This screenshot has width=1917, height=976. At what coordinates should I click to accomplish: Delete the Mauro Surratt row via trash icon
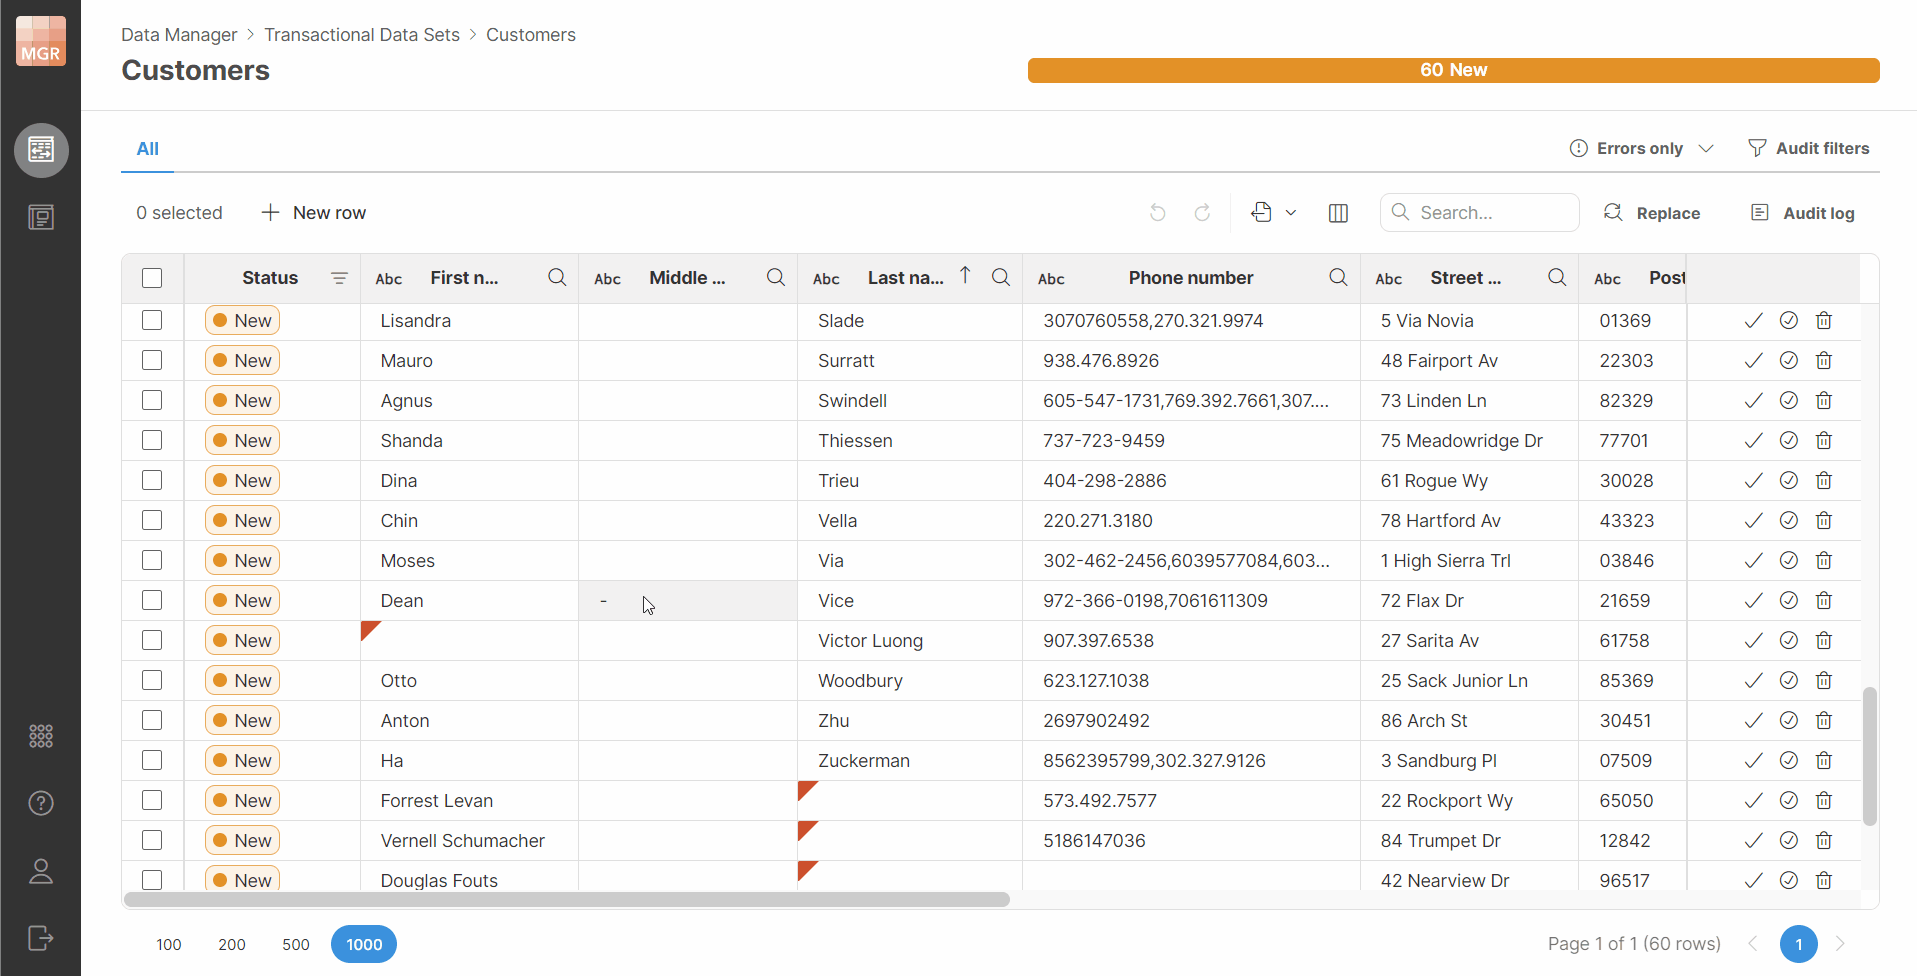tap(1823, 360)
